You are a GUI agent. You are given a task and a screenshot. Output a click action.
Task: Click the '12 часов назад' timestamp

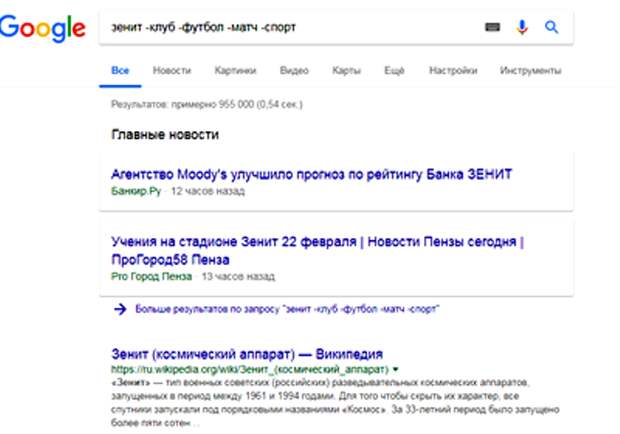pos(208,191)
